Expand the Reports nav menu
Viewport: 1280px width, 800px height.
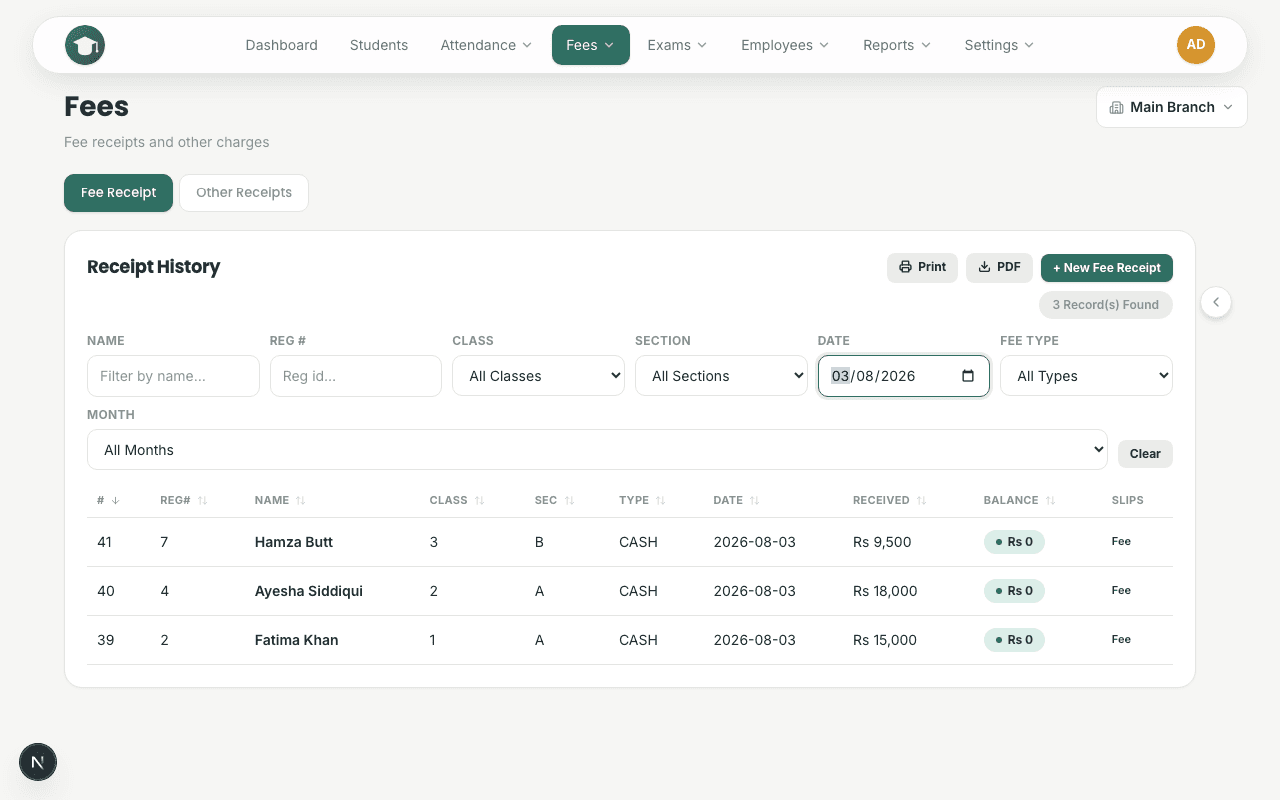(x=897, y=45)
